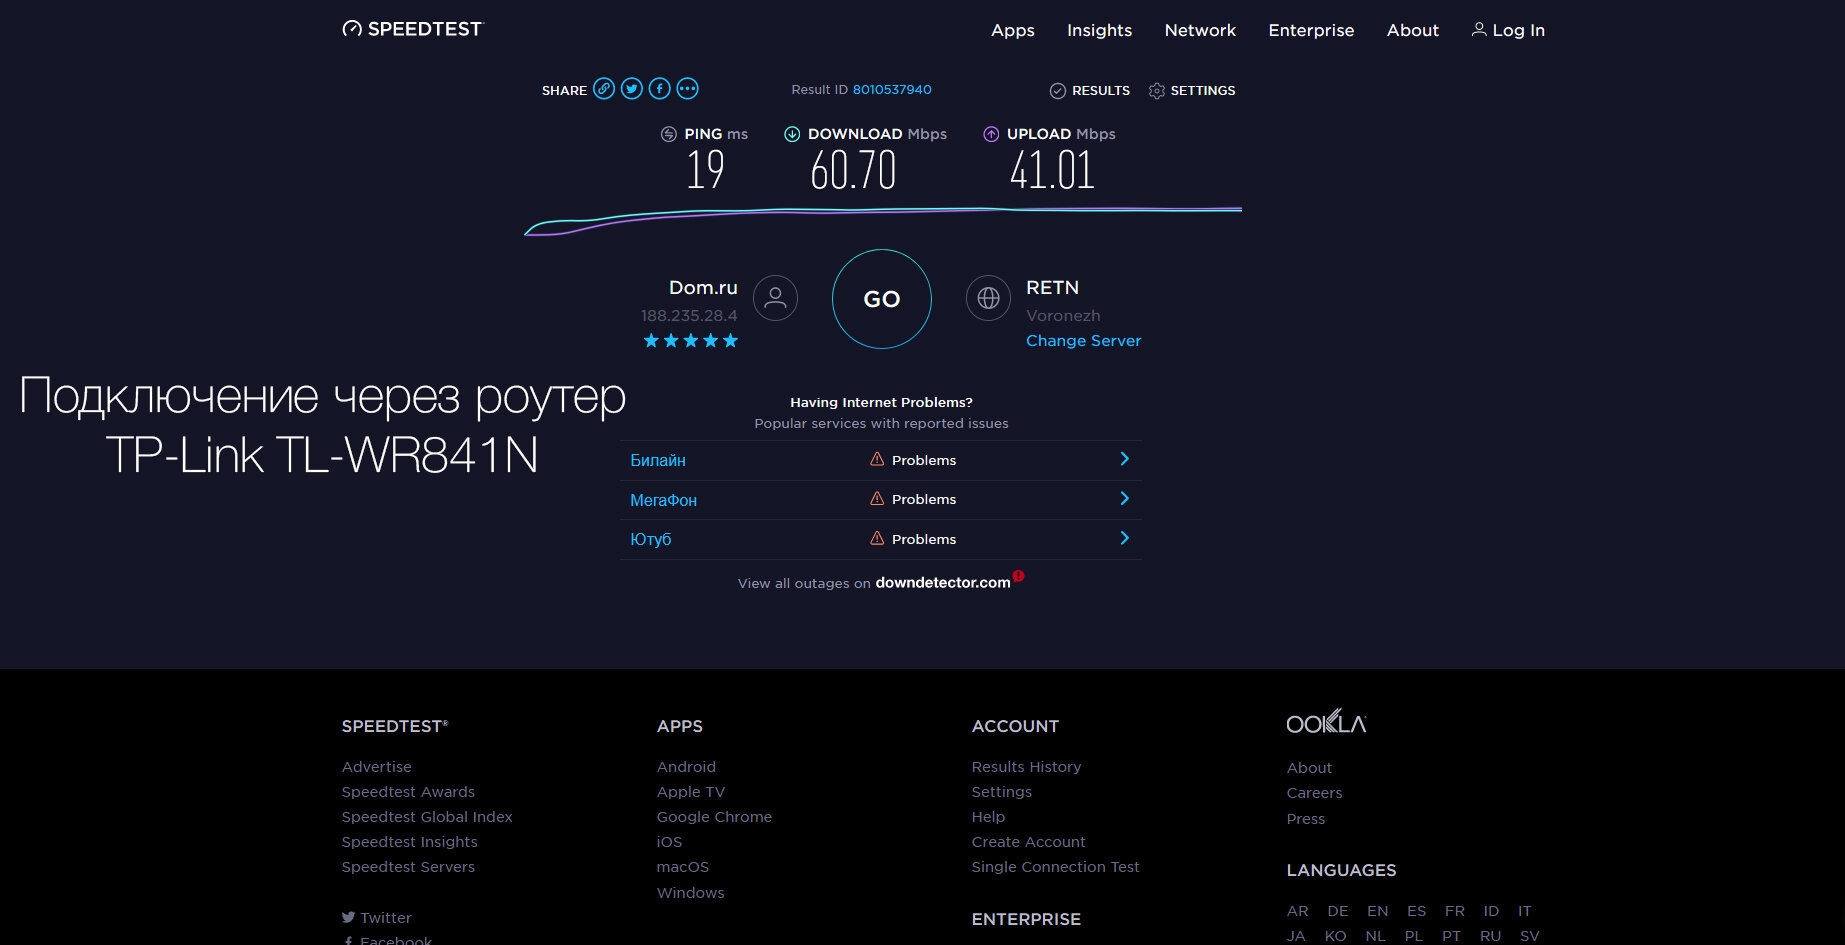
Task: Click the Log In person icon
Action: [x=1479, y=30]
